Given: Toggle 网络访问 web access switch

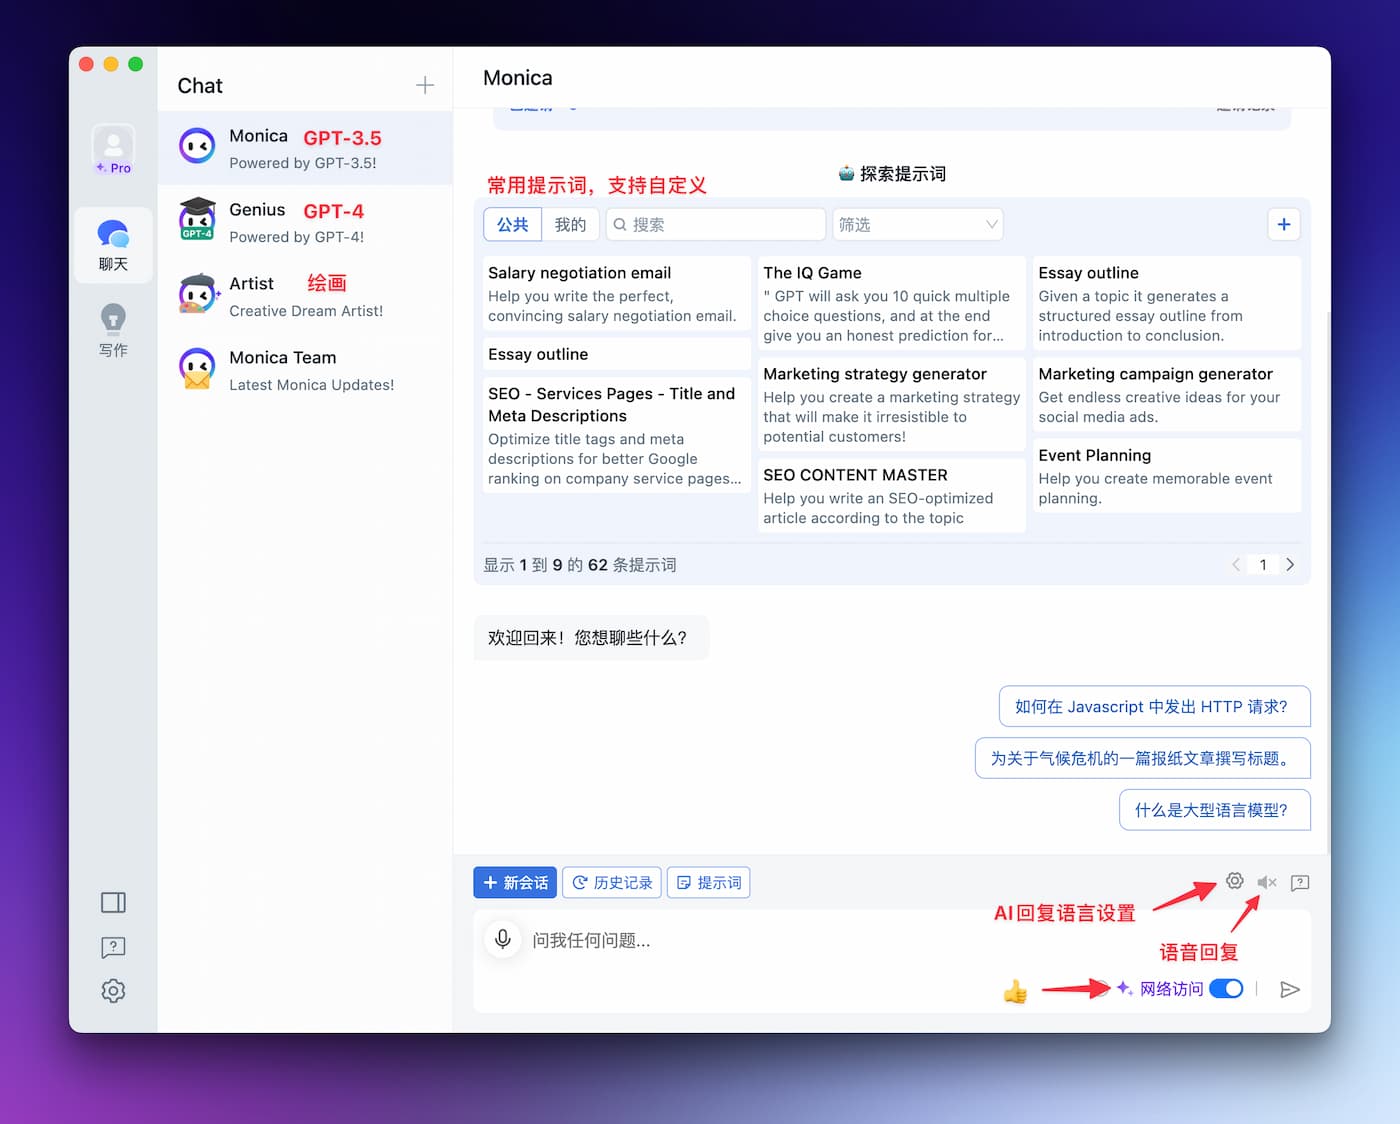Looking at the screenshot, I should [x=1226, y=988].
